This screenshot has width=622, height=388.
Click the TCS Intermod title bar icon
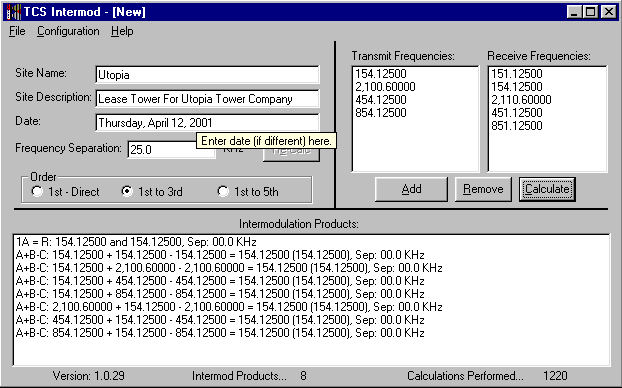click(x=13, y=12)
